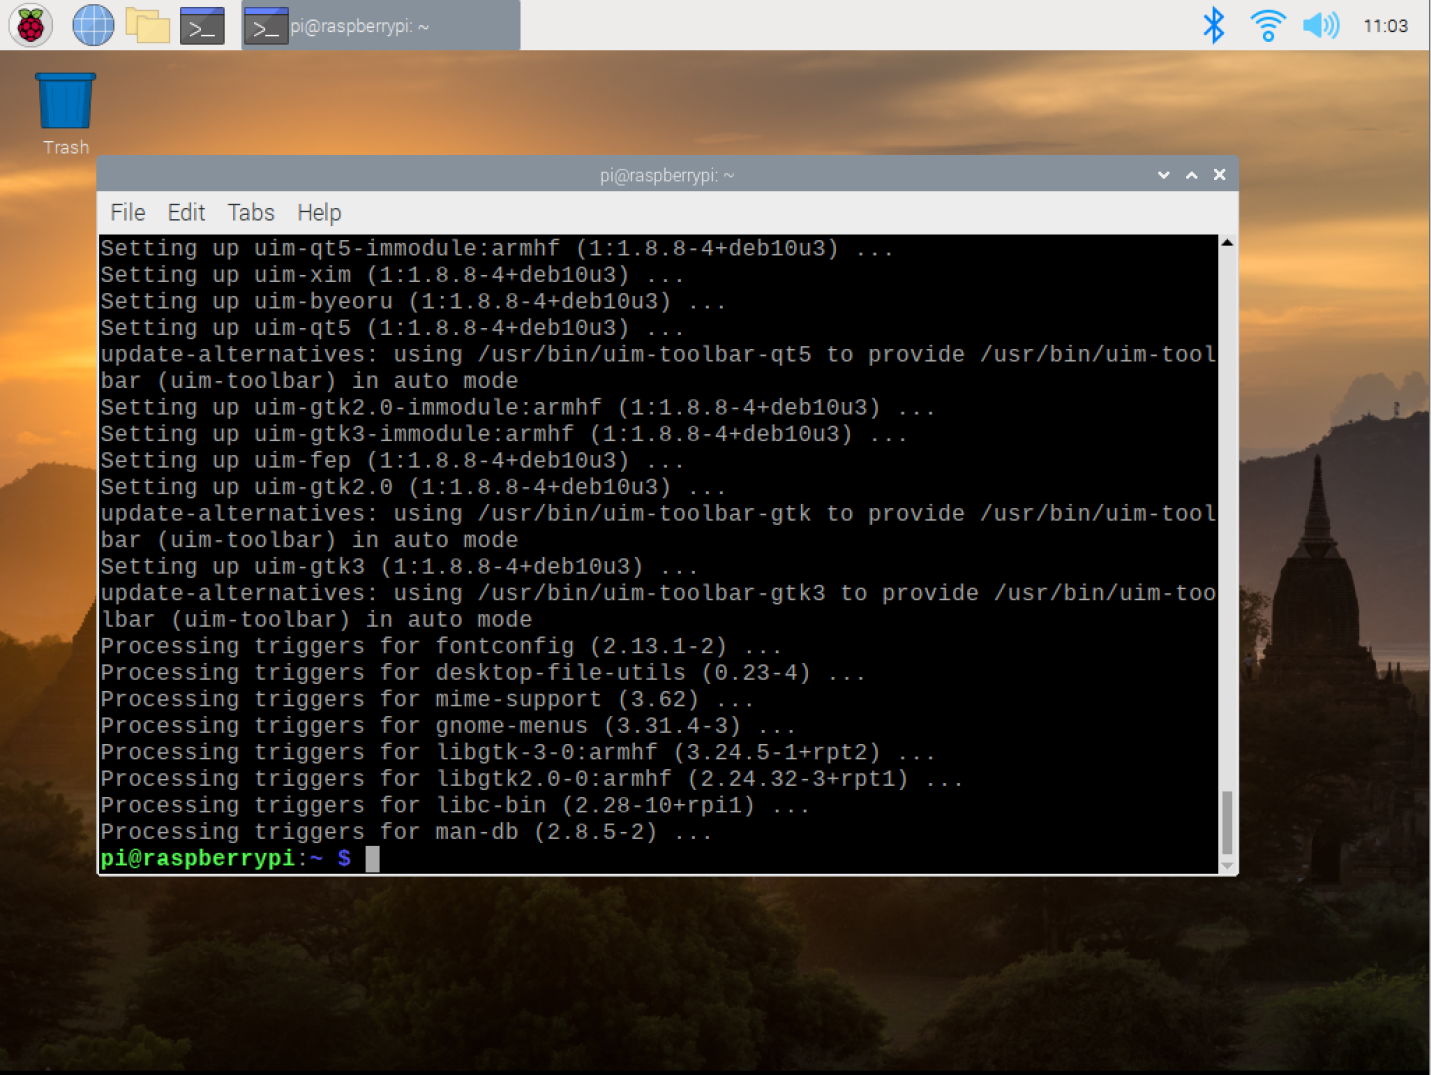Image resolution: width=1431 pixels, height=1075 pixels.
Task: Click 'Processing triggers for mime-support' line
Action: pos(427,699)
